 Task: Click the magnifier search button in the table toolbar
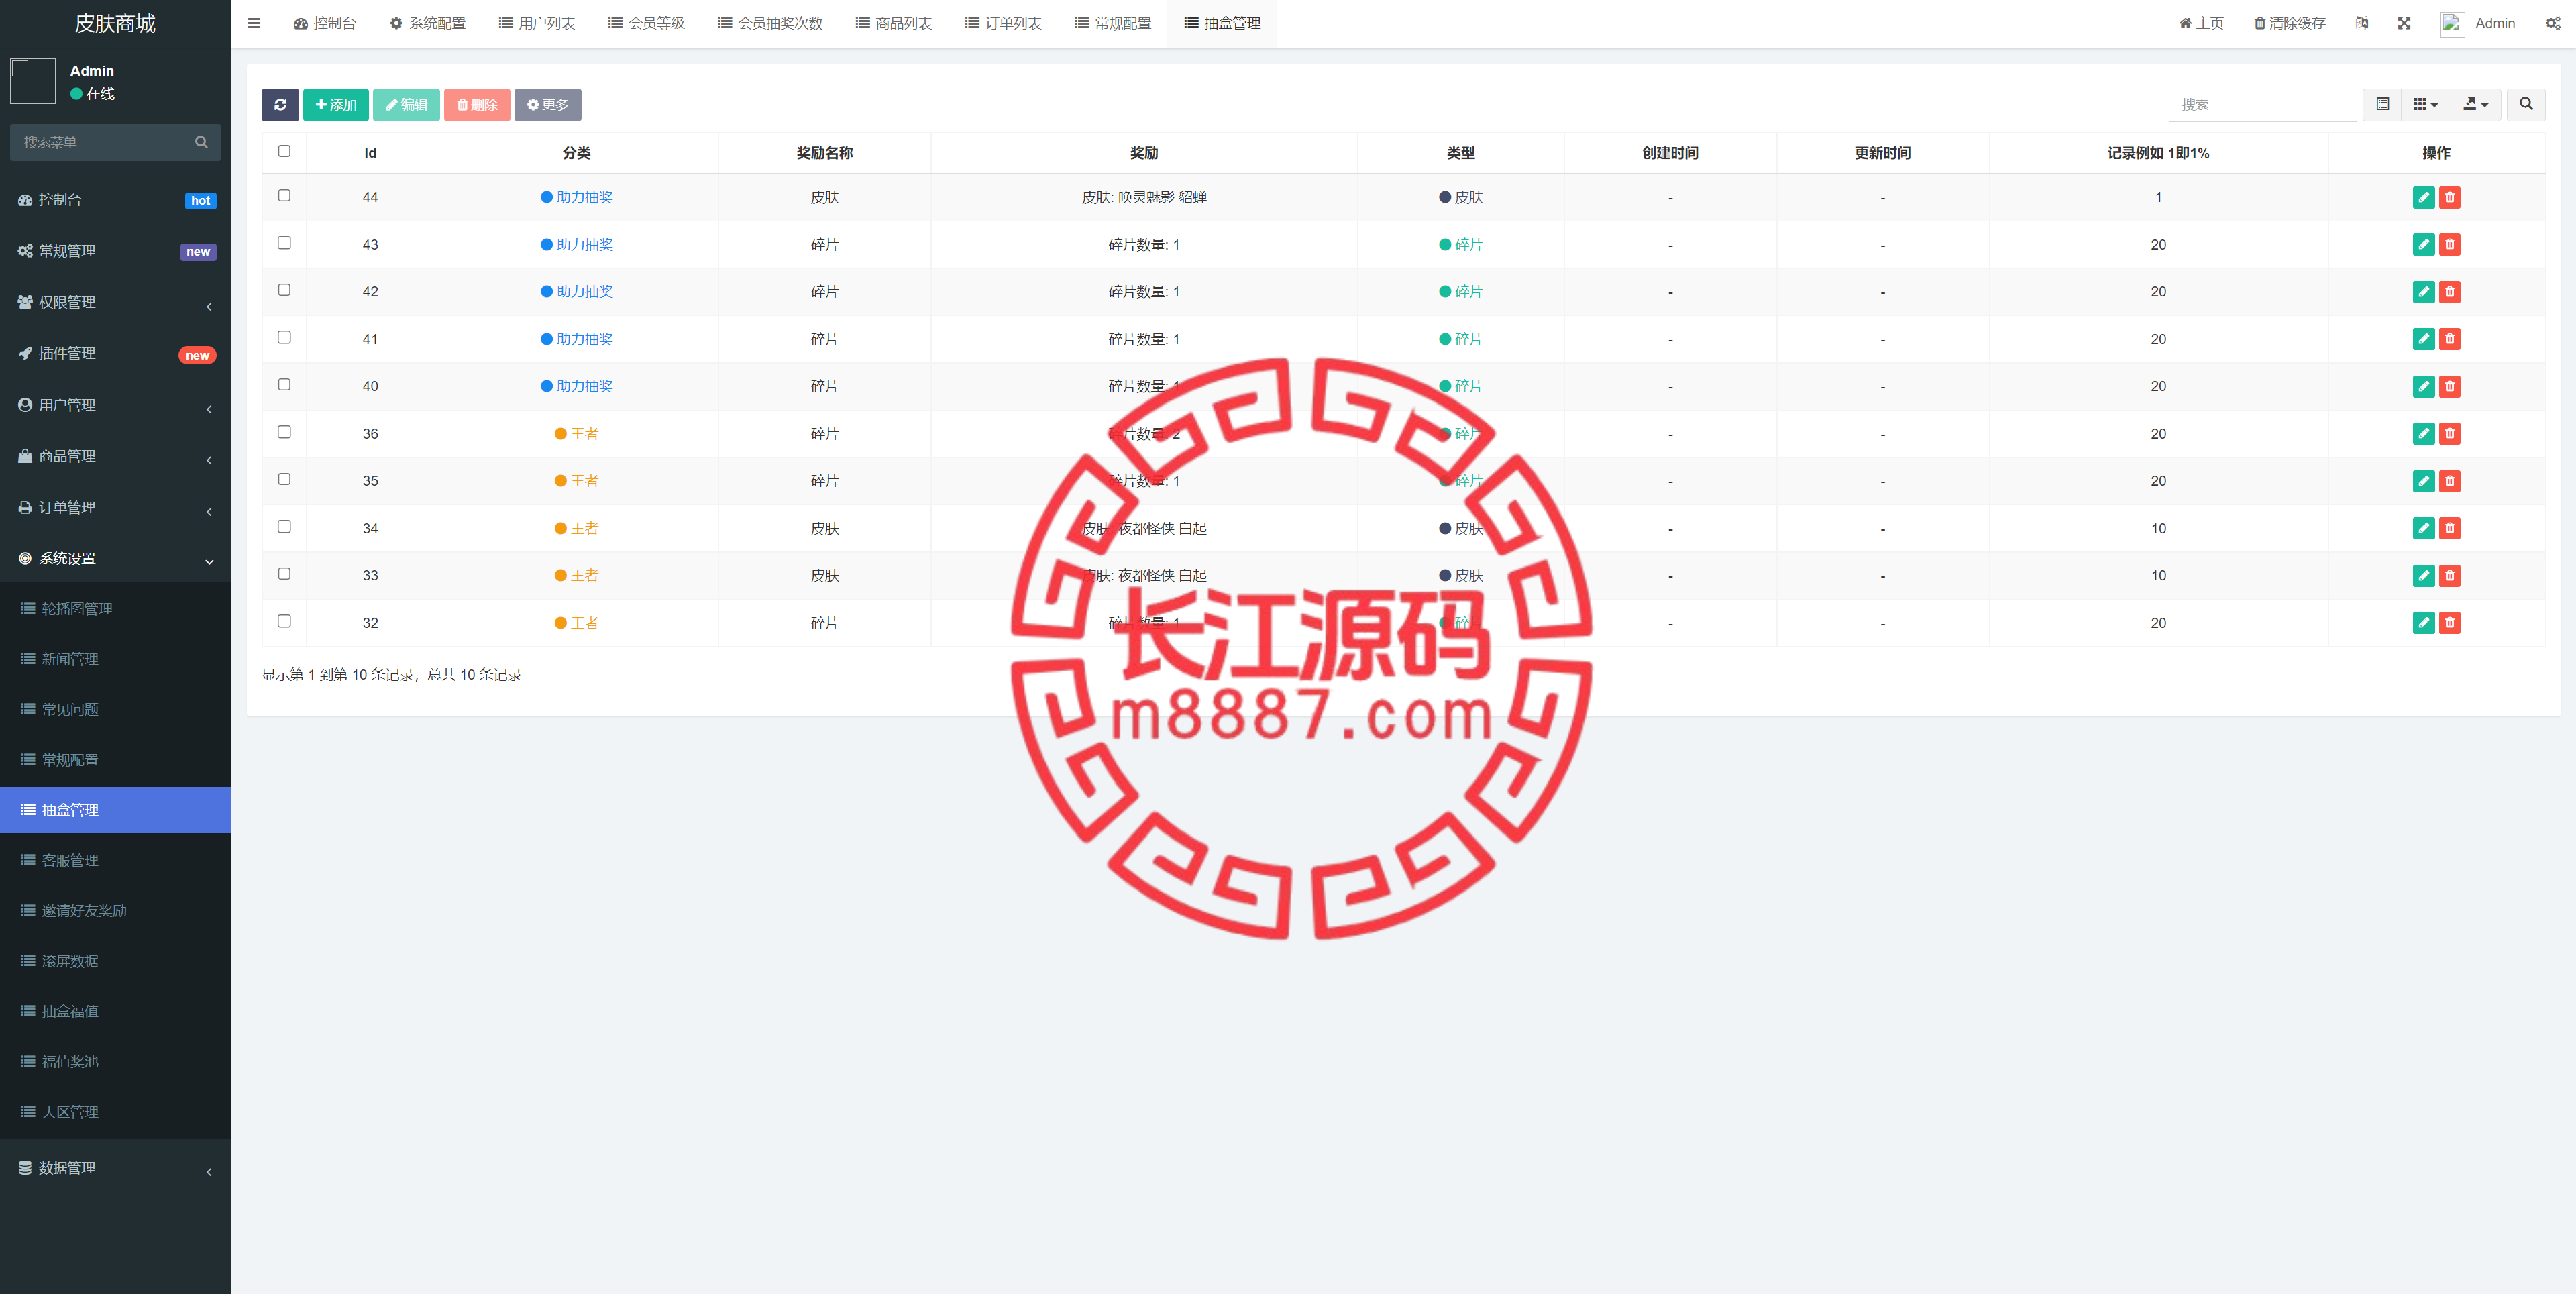2526,104
